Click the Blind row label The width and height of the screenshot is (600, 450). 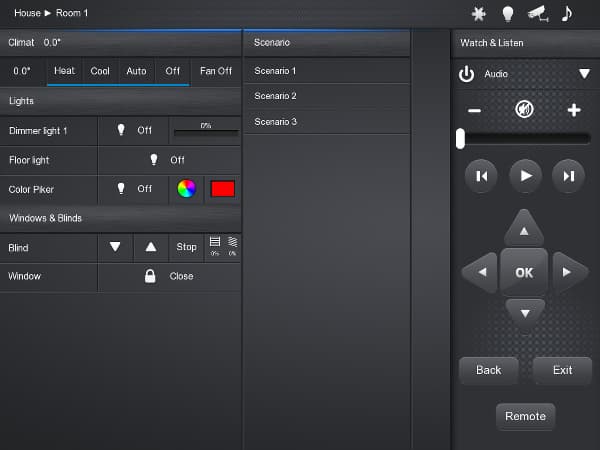pyautogui.click(x=18, y=248)
